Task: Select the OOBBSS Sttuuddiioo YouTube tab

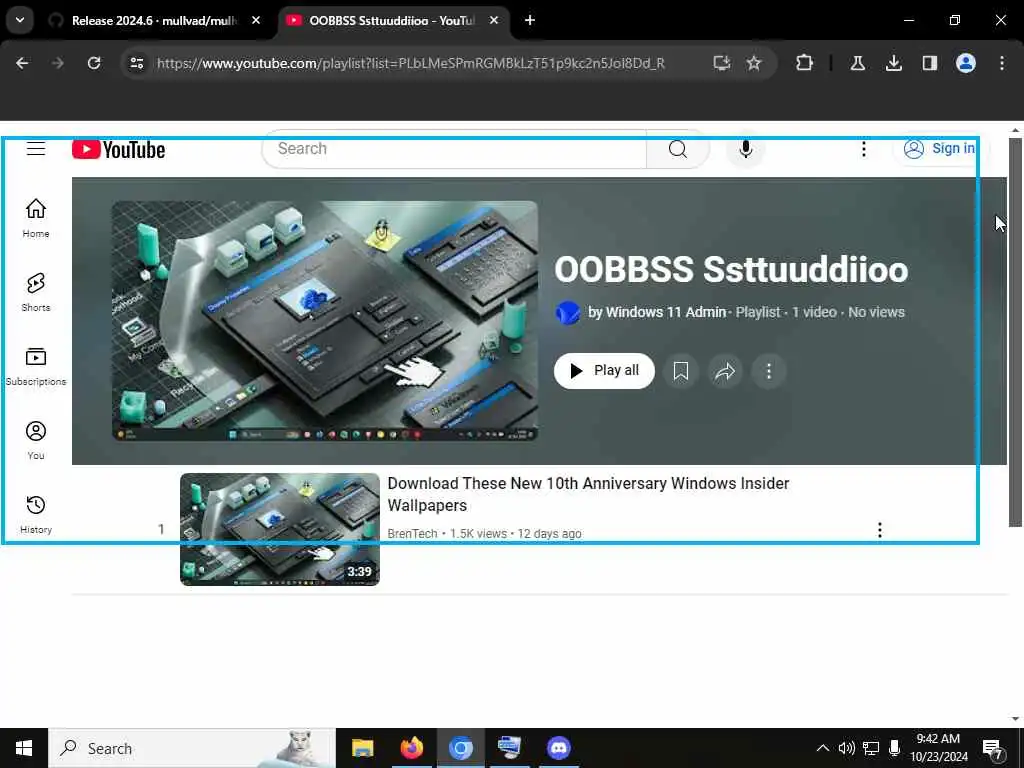Action: [x=391, y=21]
